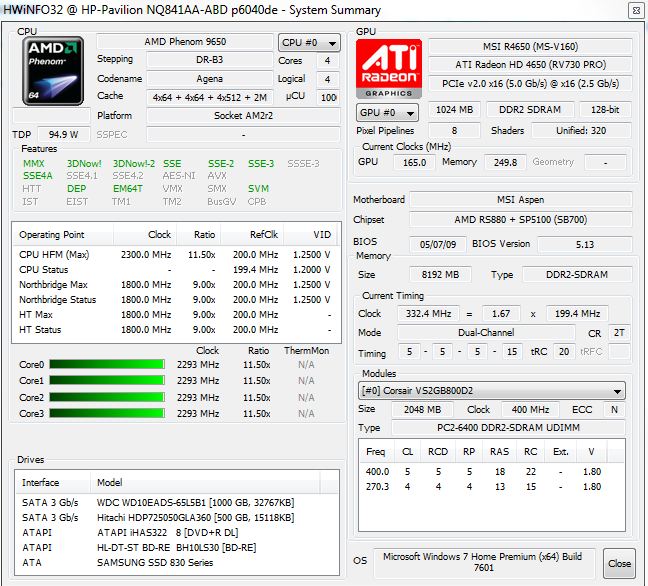Click the SSE4A feature label

coord(38,176)
